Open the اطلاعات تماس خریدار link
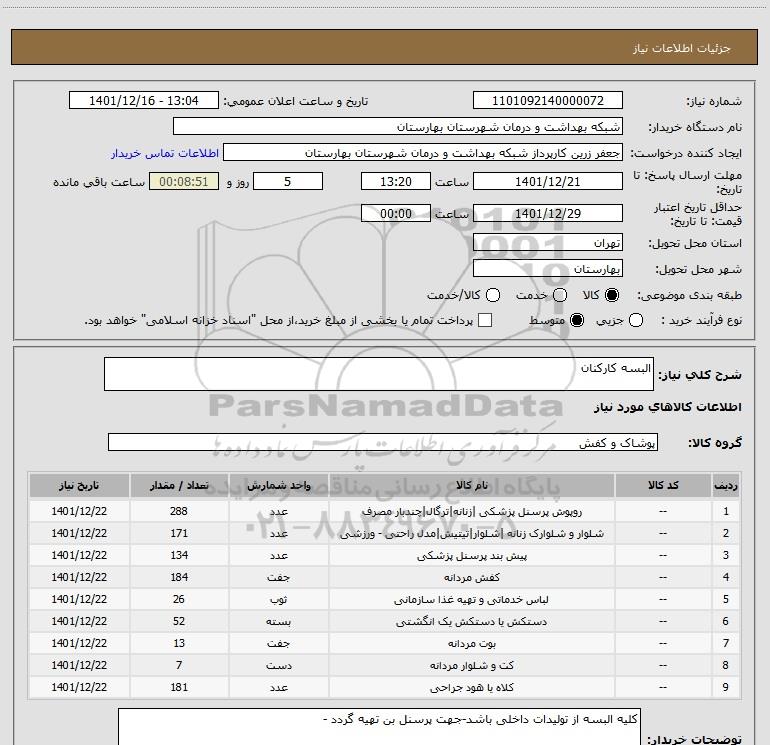 pos(165,153)
